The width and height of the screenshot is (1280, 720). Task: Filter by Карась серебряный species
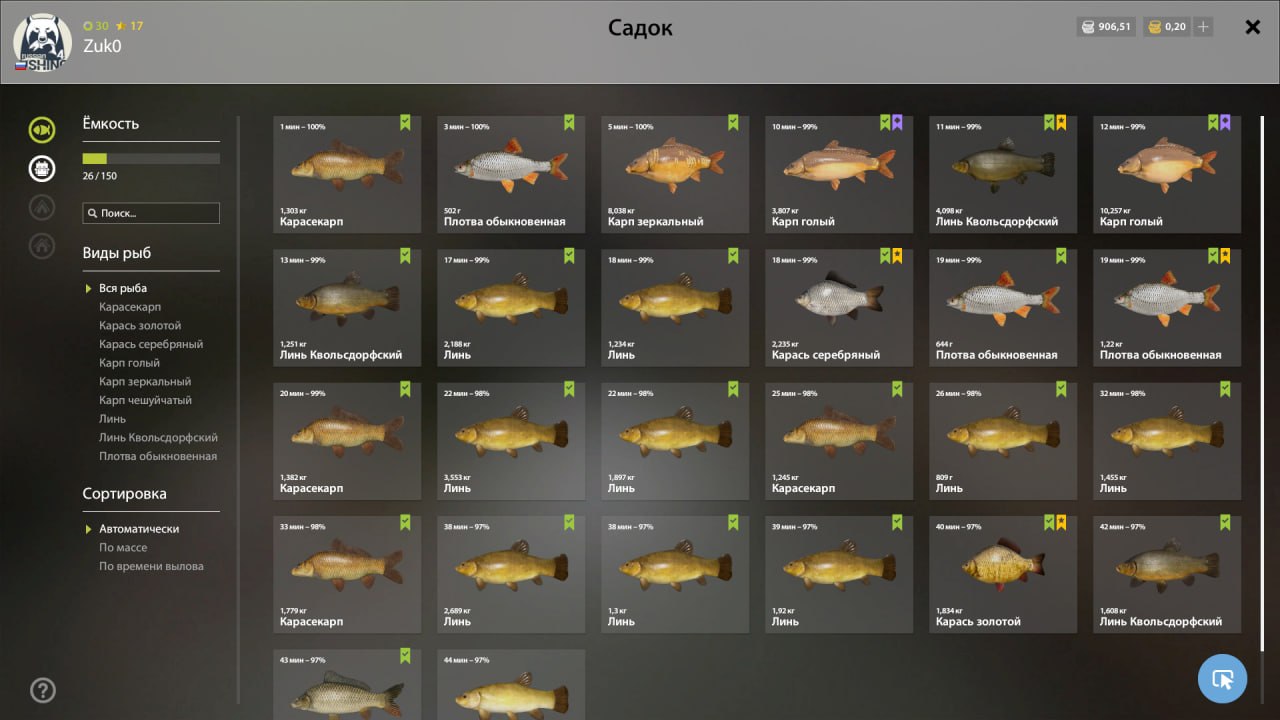[x=151, y=344]
